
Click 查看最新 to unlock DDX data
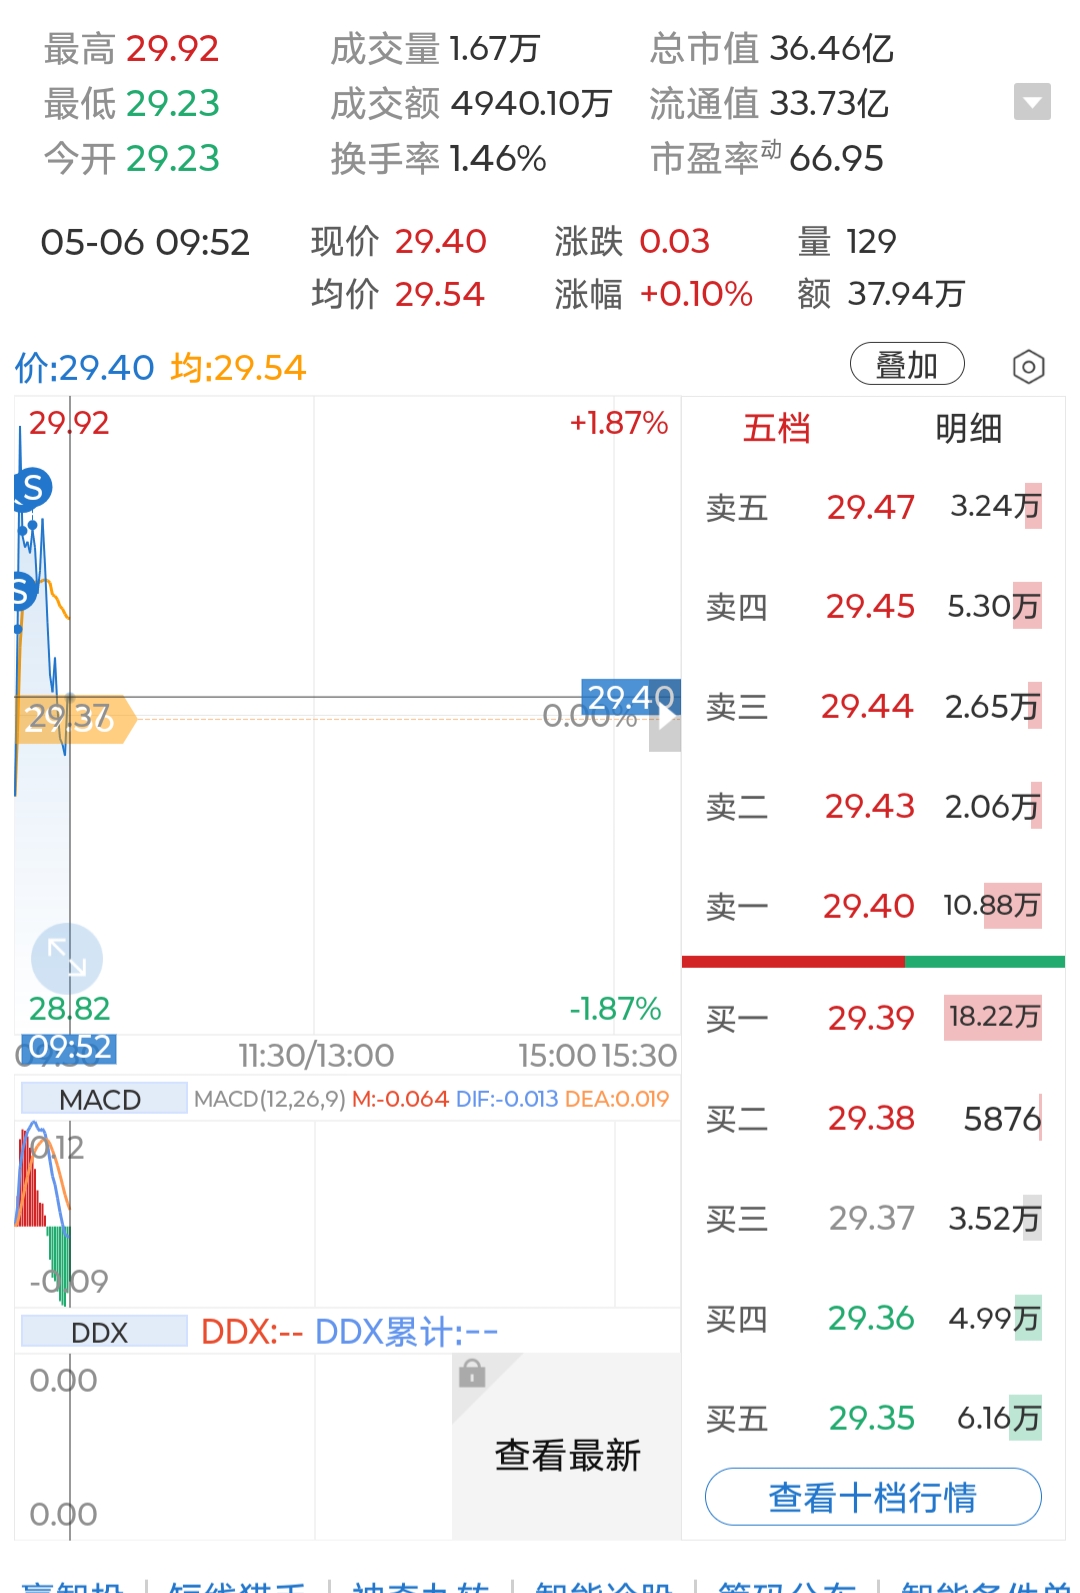point(567,1455)
